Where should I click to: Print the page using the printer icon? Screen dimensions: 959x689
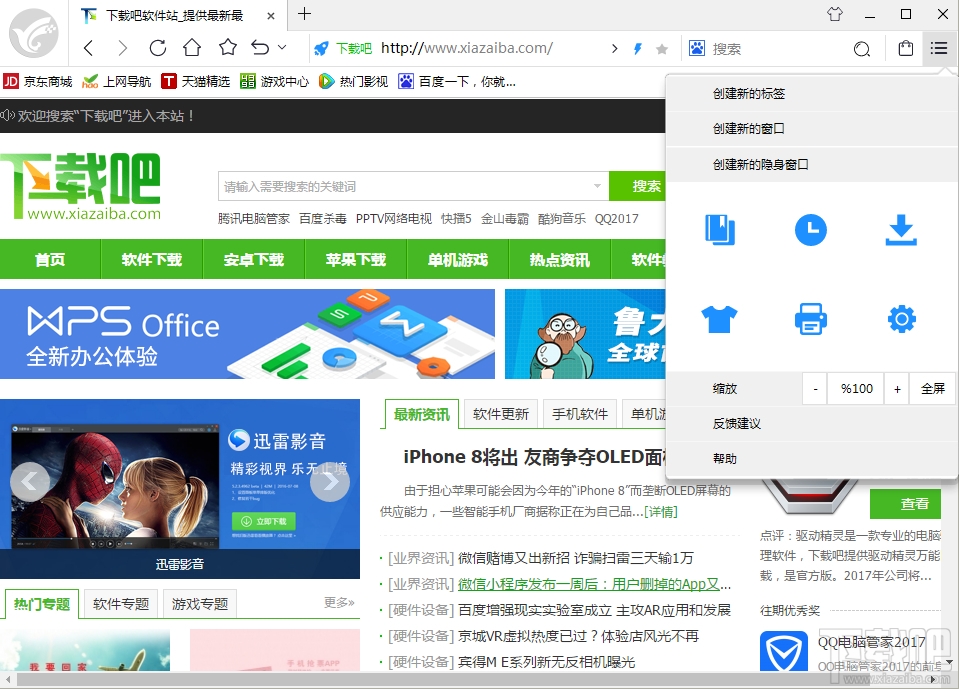[810, 318]
